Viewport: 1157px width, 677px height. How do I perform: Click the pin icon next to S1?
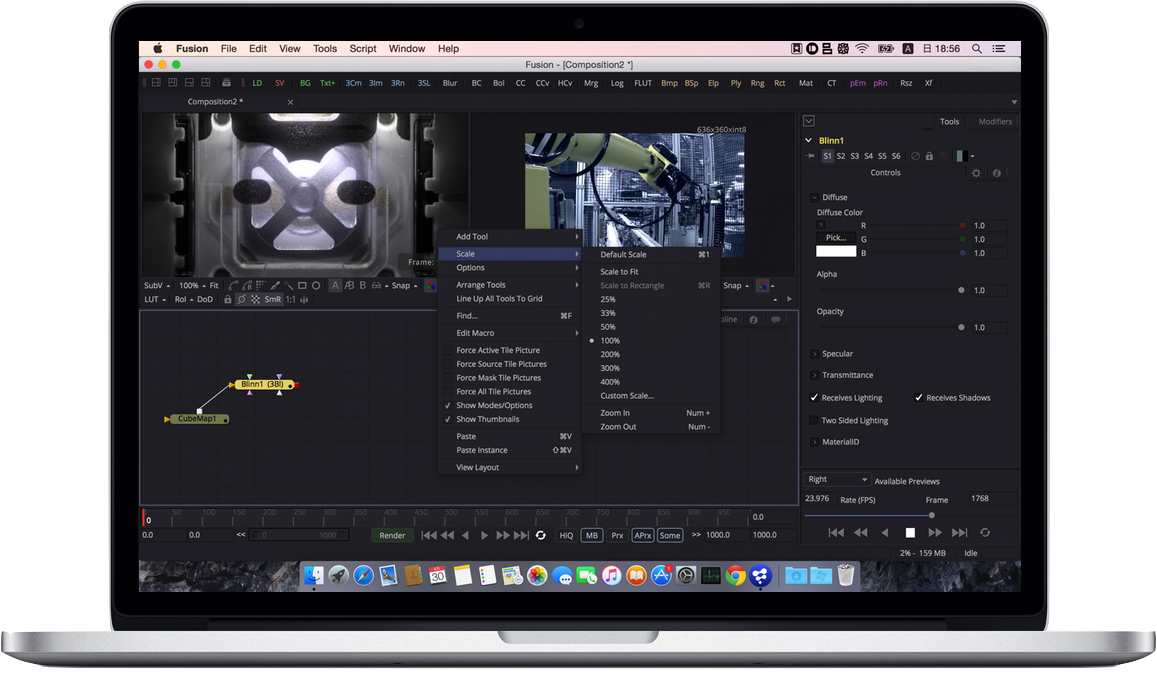point(810,156)
